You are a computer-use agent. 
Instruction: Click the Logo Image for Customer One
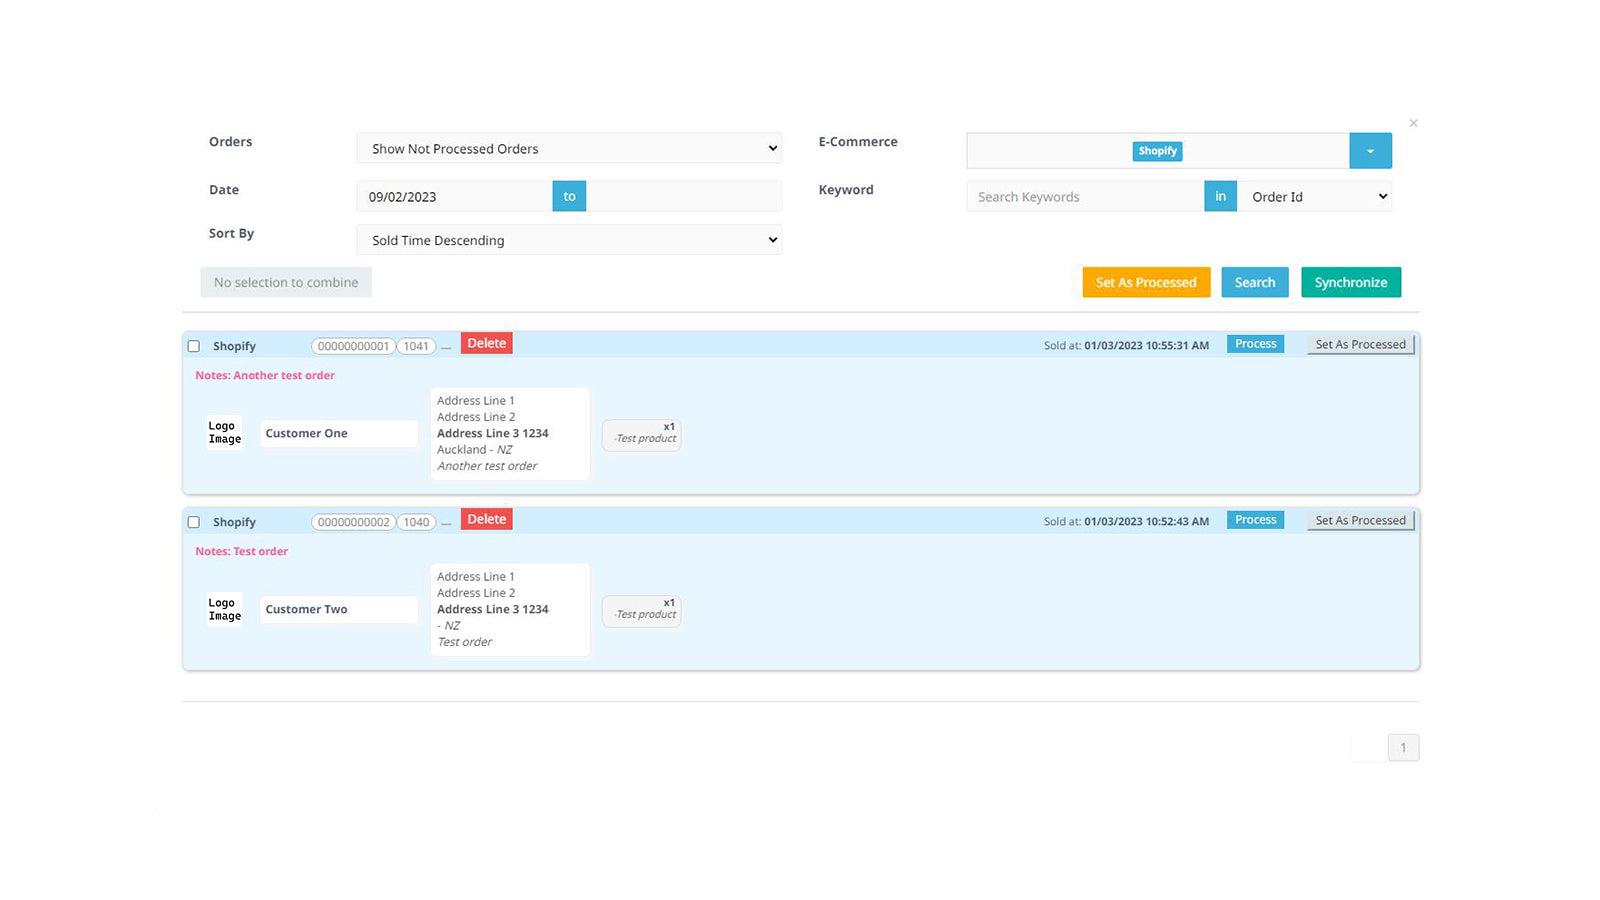tap(223, 432)
